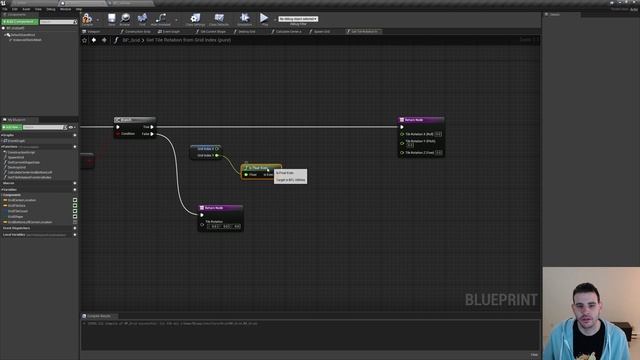Click the favorite star icon in breadcrumb bar

84,40
